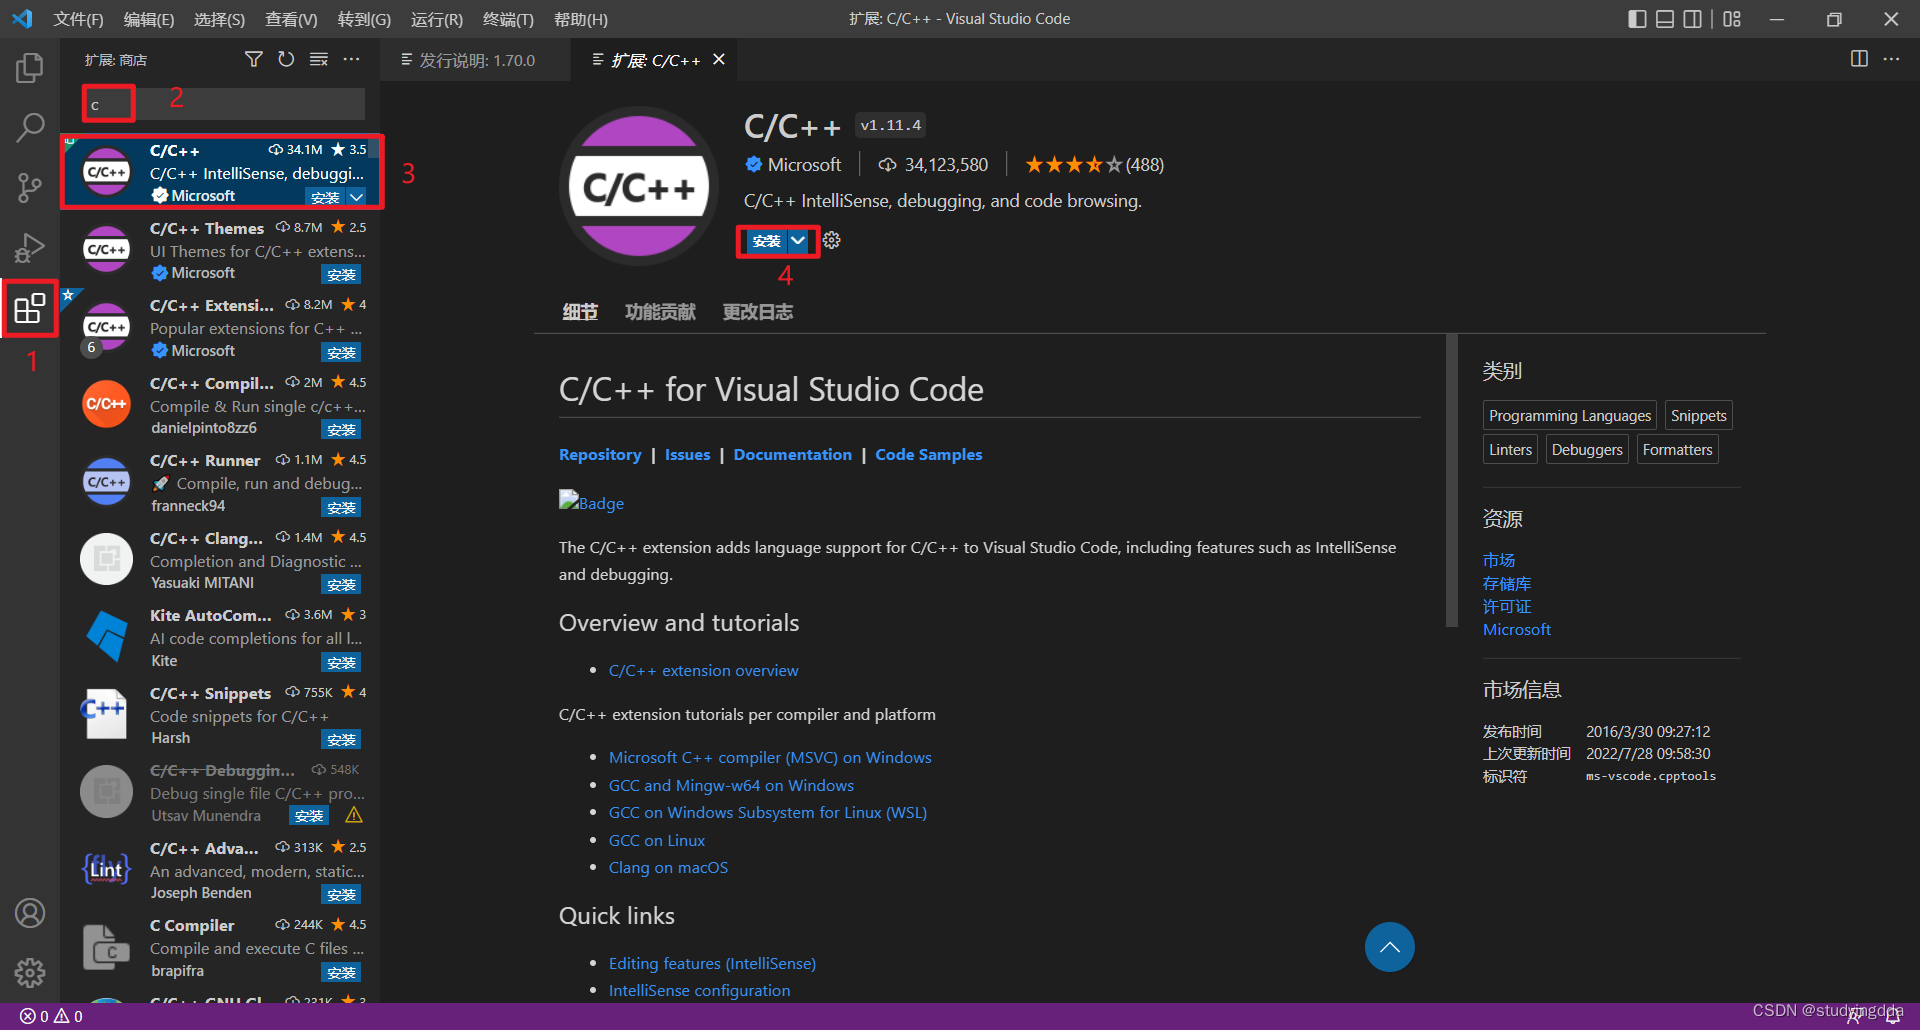Clear extensions search results icon
This screenshot has width=1920, height=1030.
319,60
